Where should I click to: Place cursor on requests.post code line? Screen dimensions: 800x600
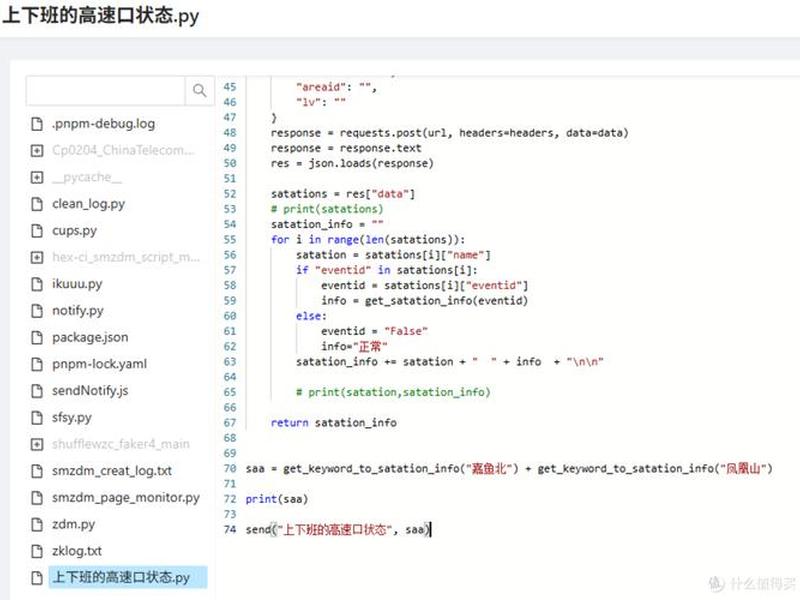tap(449, 133)
